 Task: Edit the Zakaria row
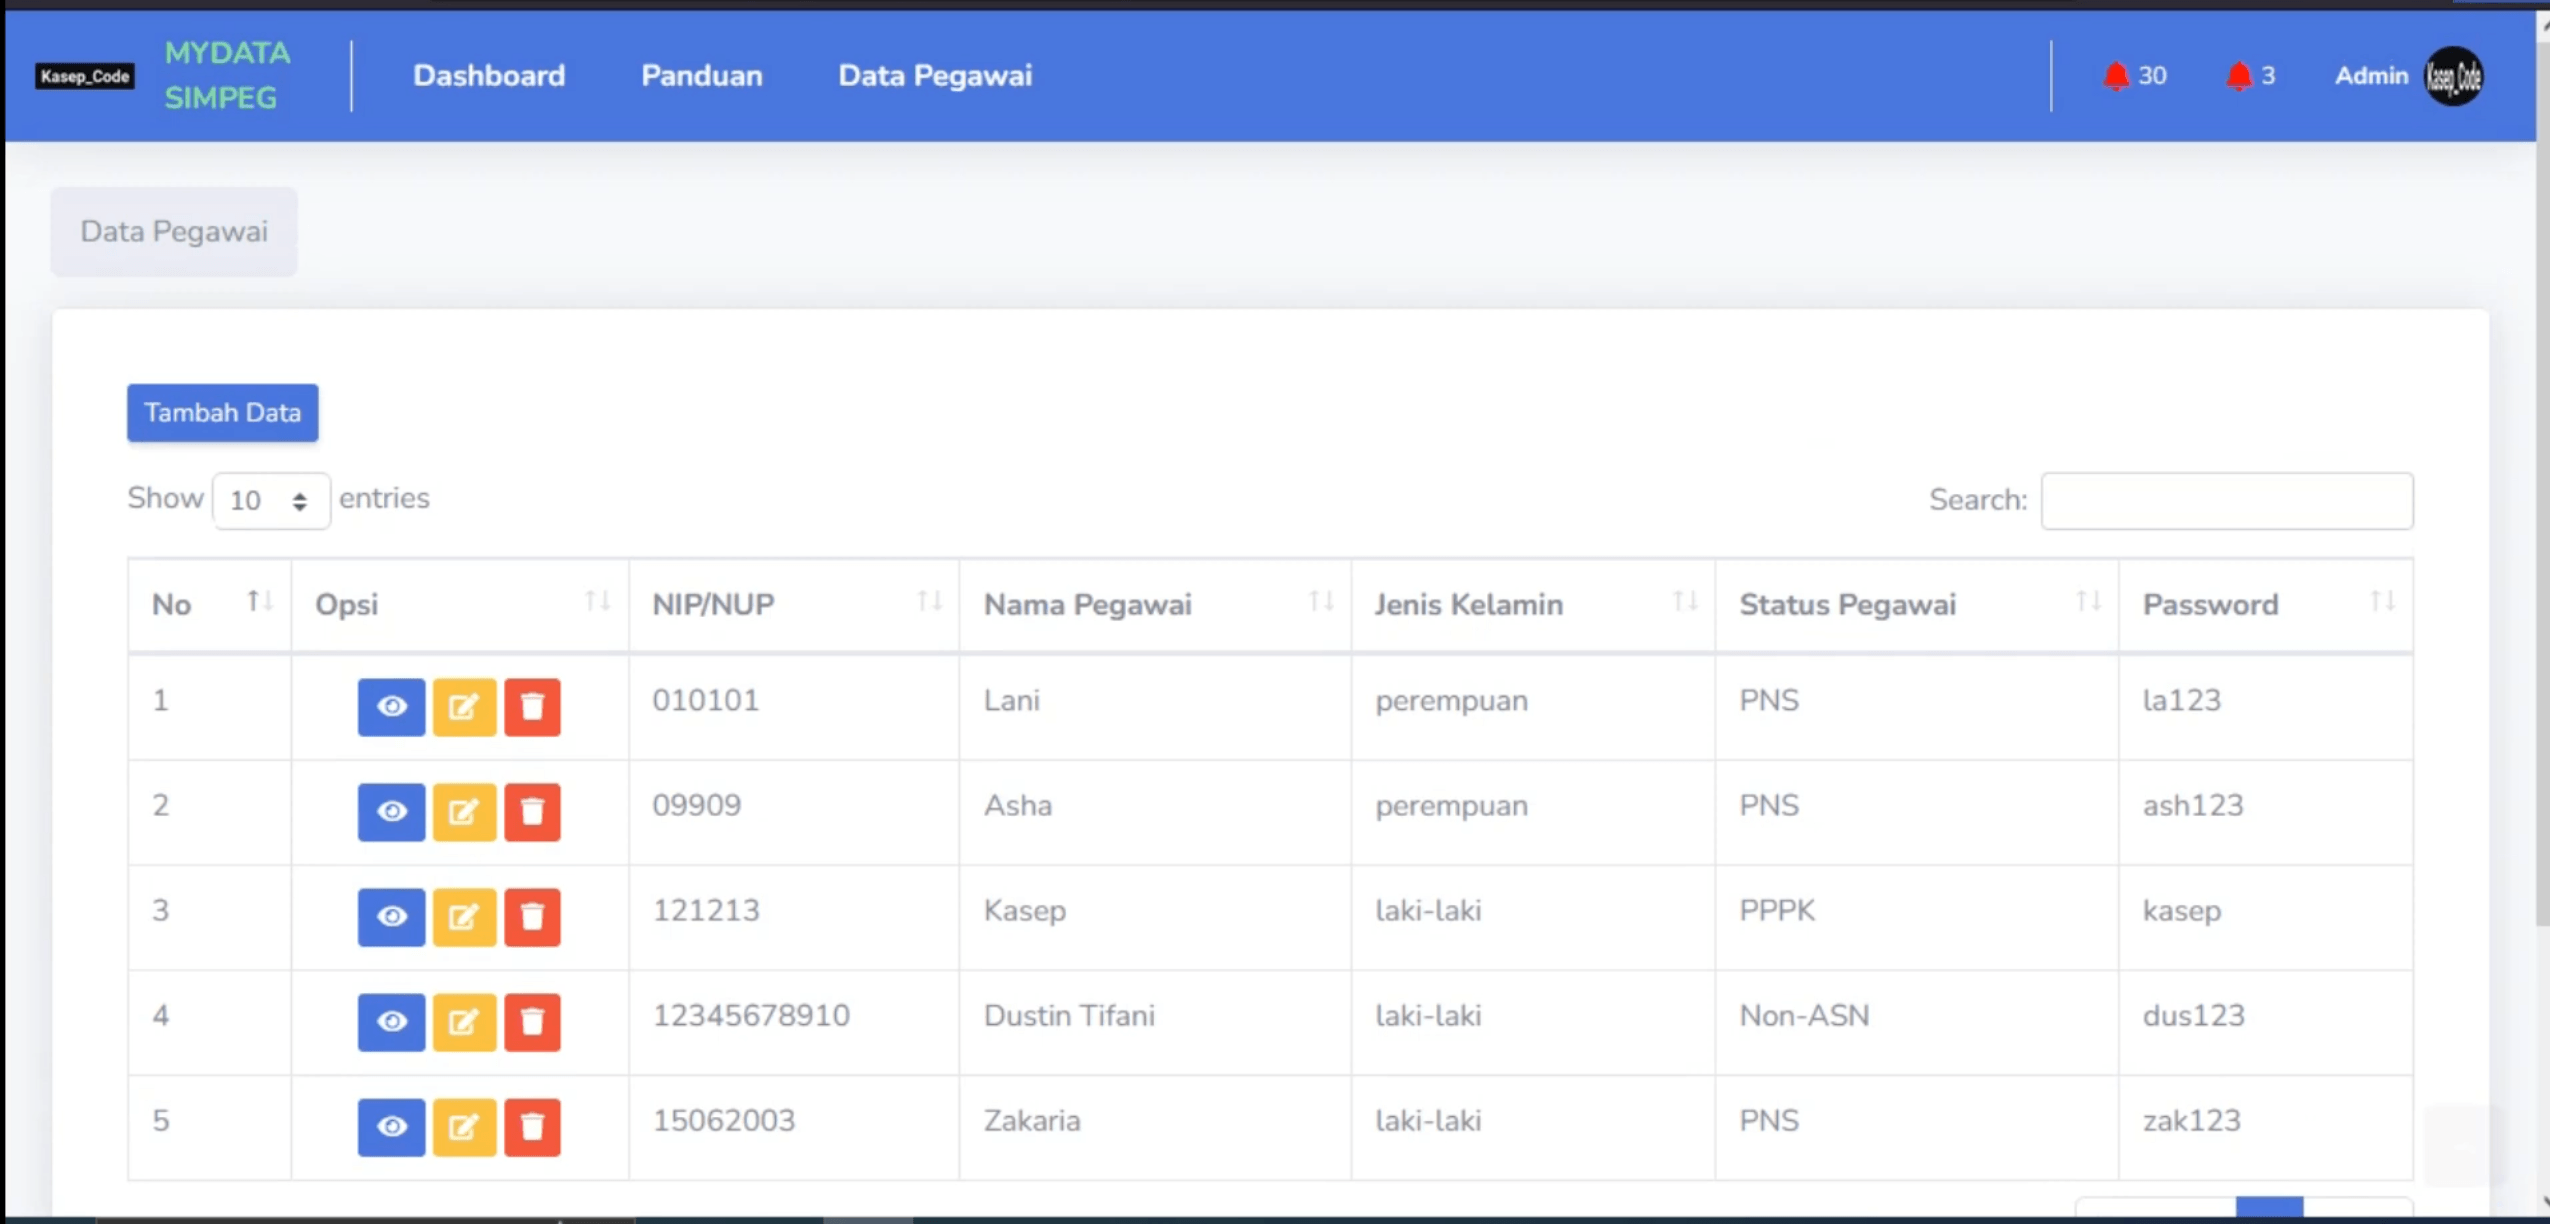coord(464,1127)
